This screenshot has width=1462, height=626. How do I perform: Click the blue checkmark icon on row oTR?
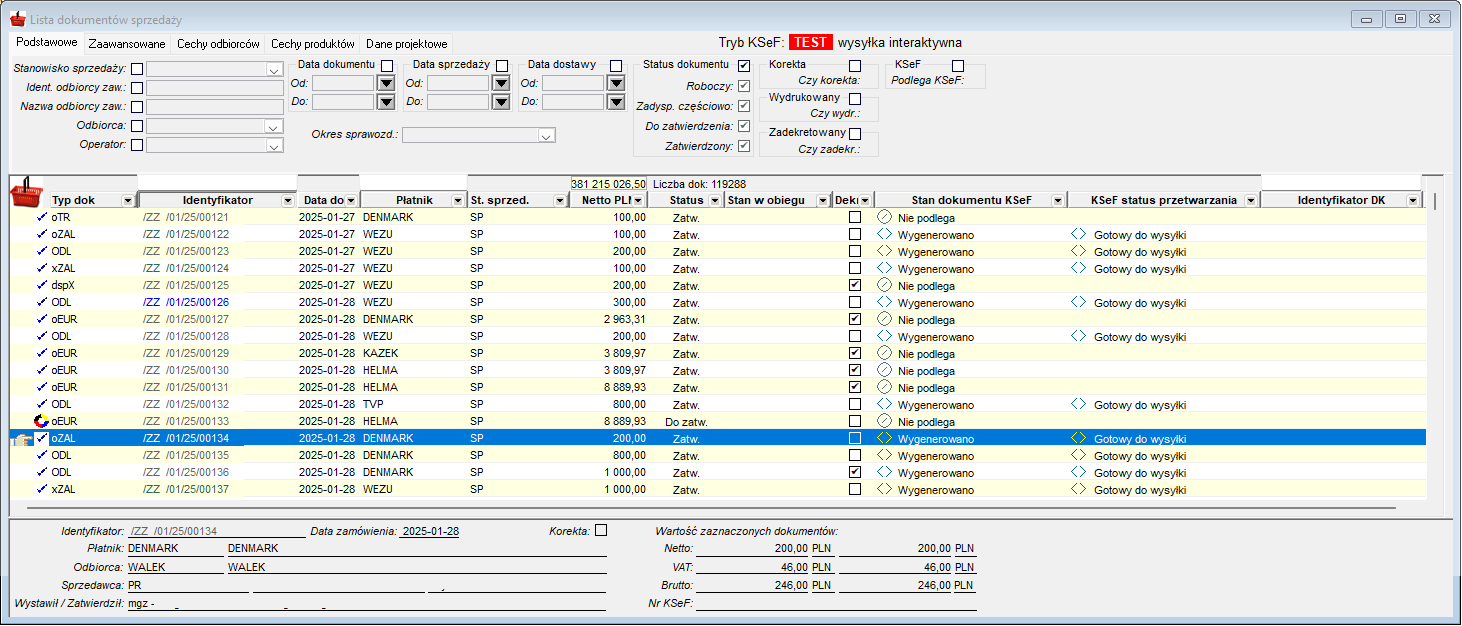pos(41,217)
